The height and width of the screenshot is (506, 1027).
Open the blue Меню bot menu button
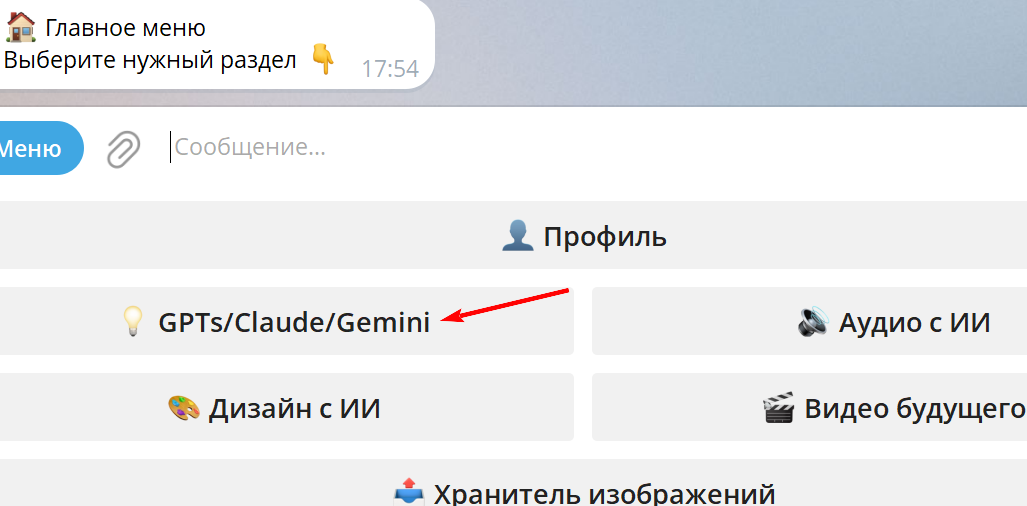[x=38, y=148]
